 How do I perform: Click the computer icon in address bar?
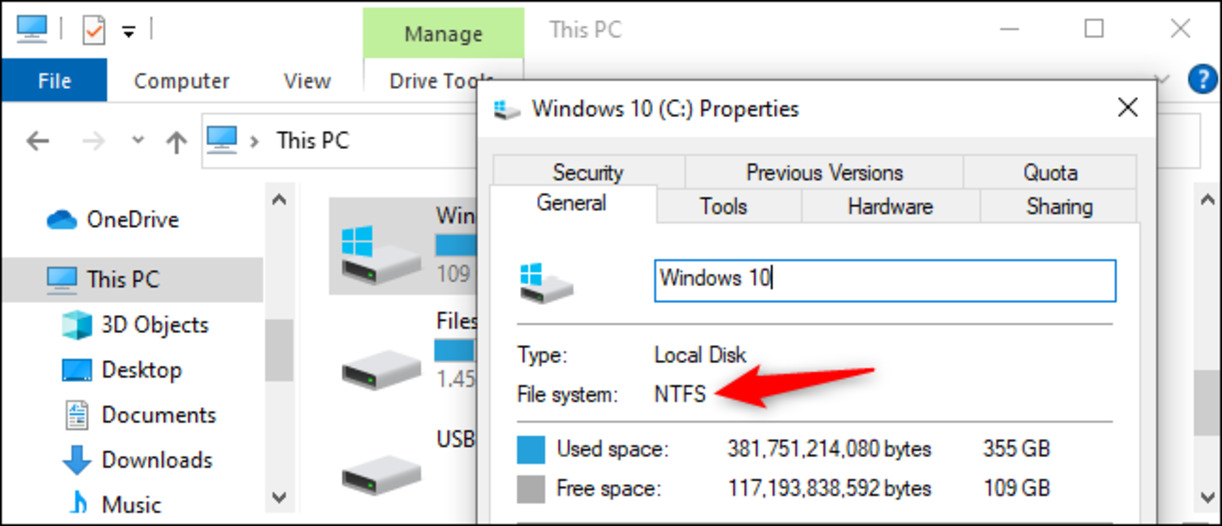(x=223, y=139)
